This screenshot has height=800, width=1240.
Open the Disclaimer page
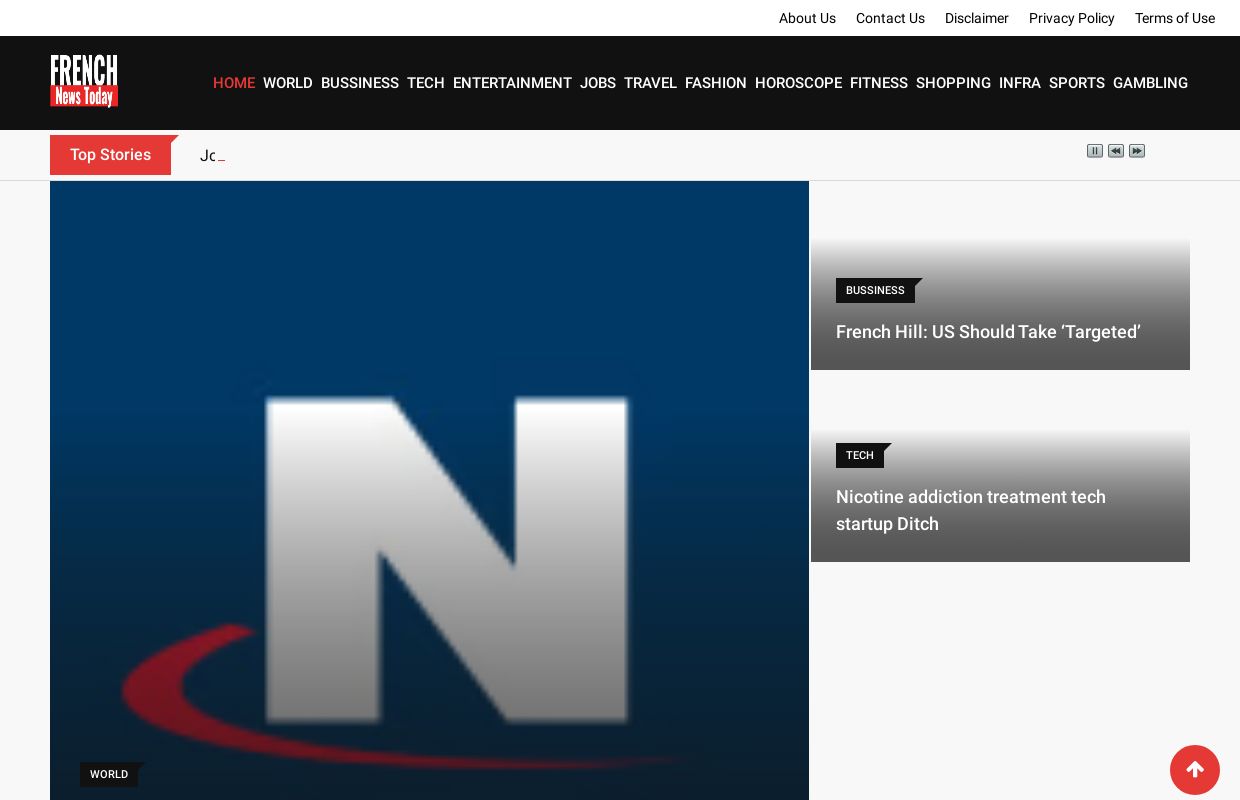click(977, 18)
